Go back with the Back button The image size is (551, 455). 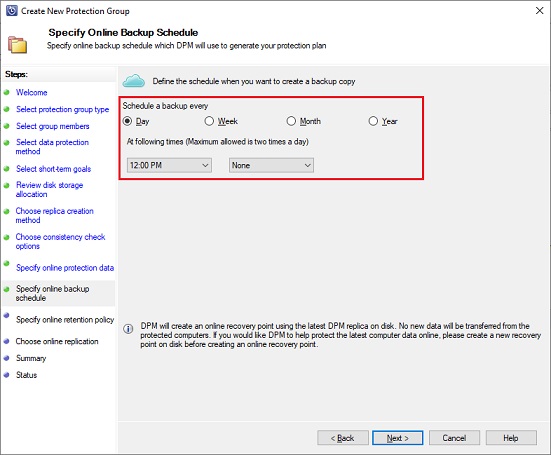(x=343, y=438)
